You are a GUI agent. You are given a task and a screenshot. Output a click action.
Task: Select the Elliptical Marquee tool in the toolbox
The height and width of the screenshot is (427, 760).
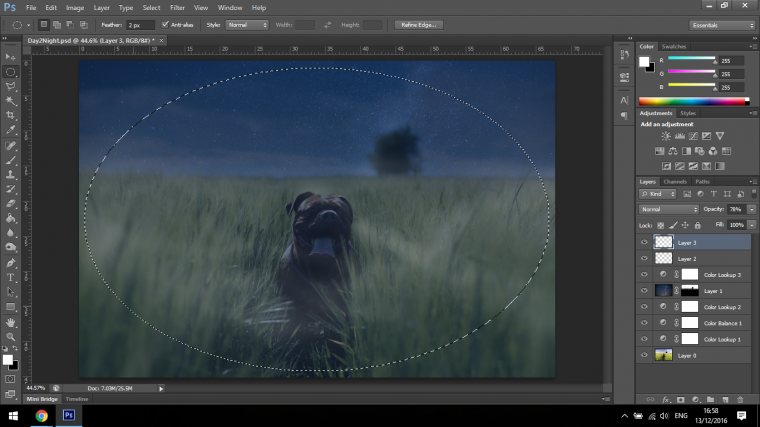pos(10,72)
